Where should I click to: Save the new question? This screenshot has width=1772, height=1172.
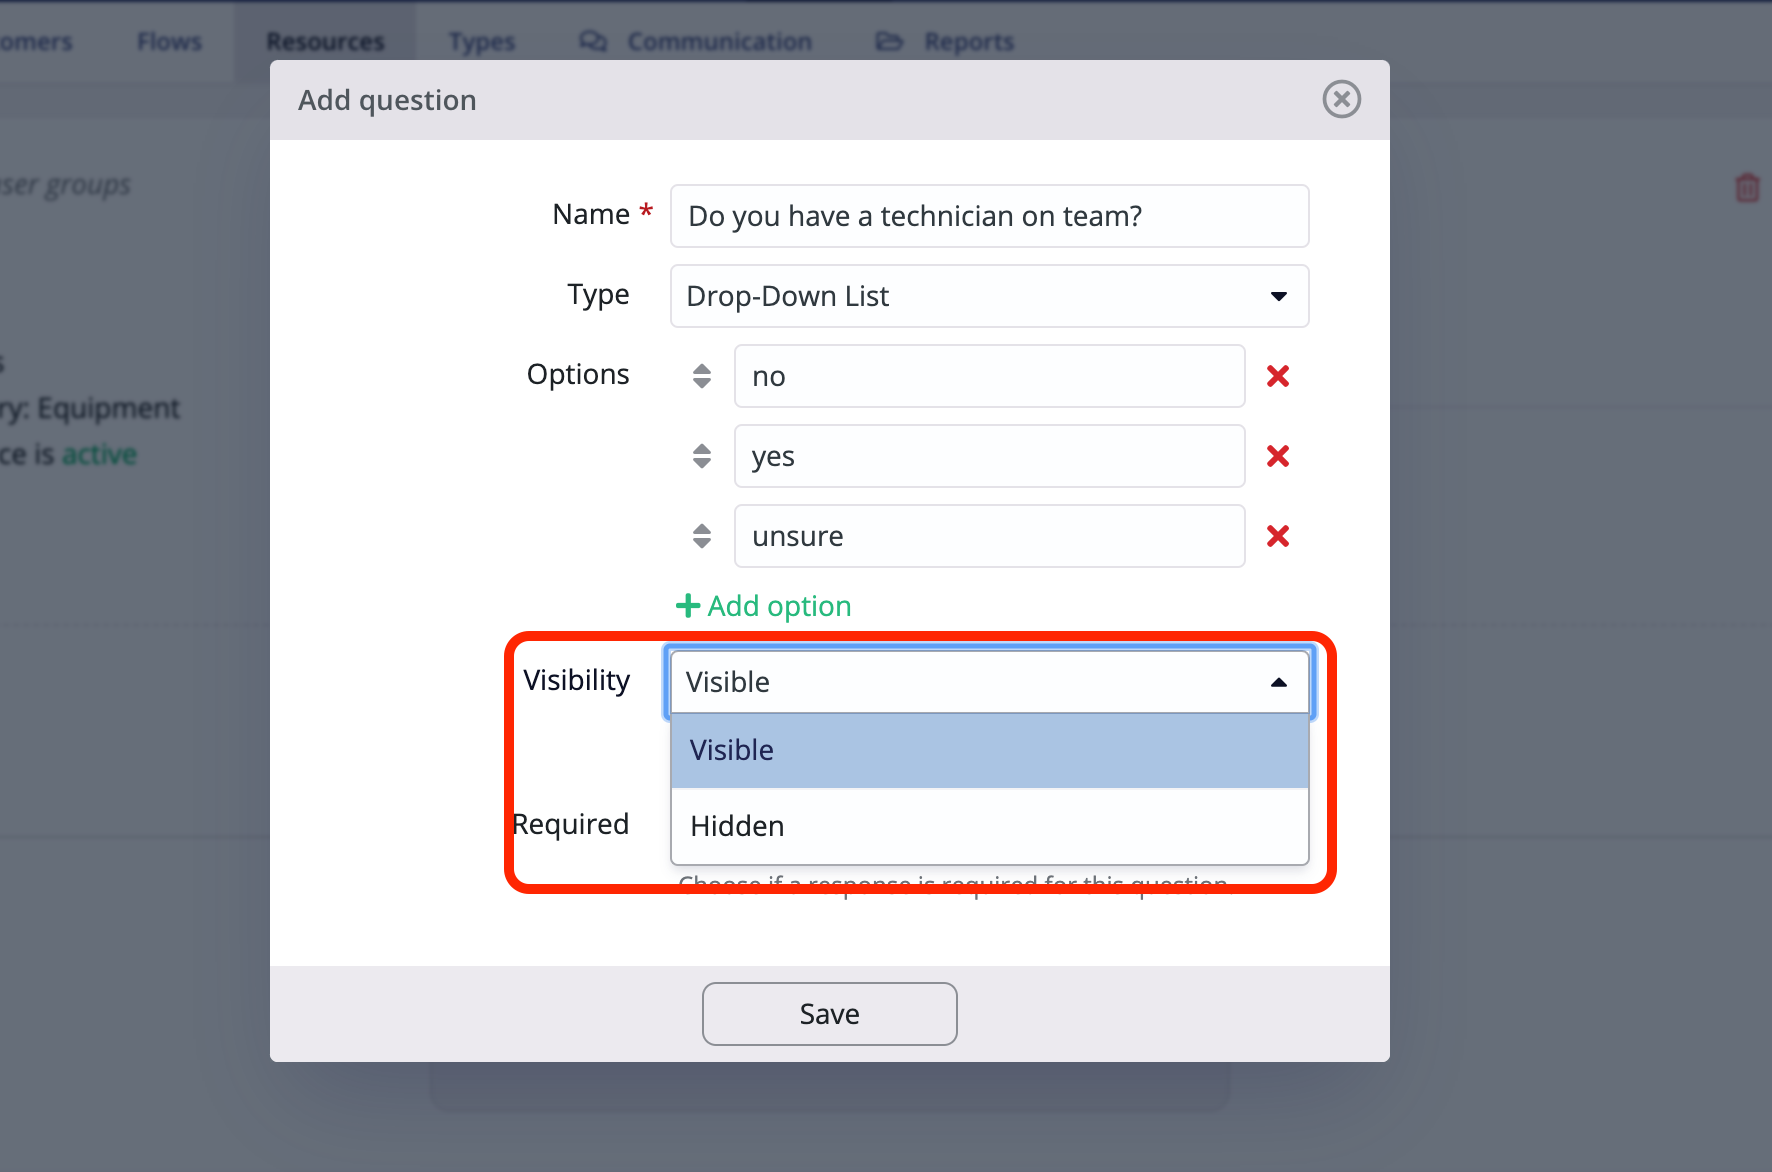829,1013
